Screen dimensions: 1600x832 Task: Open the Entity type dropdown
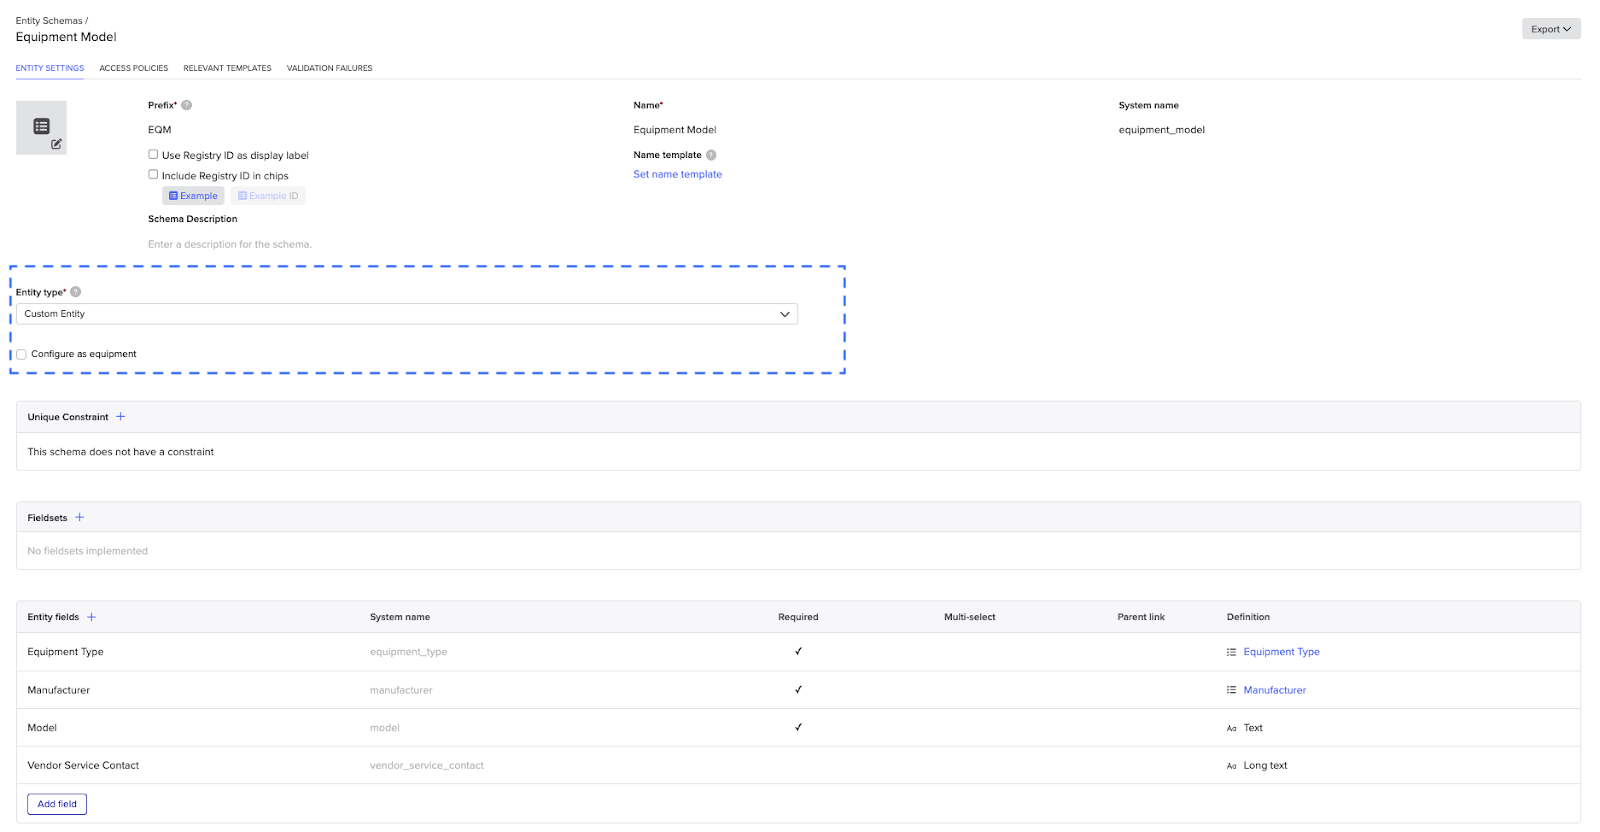coord(406,314)
